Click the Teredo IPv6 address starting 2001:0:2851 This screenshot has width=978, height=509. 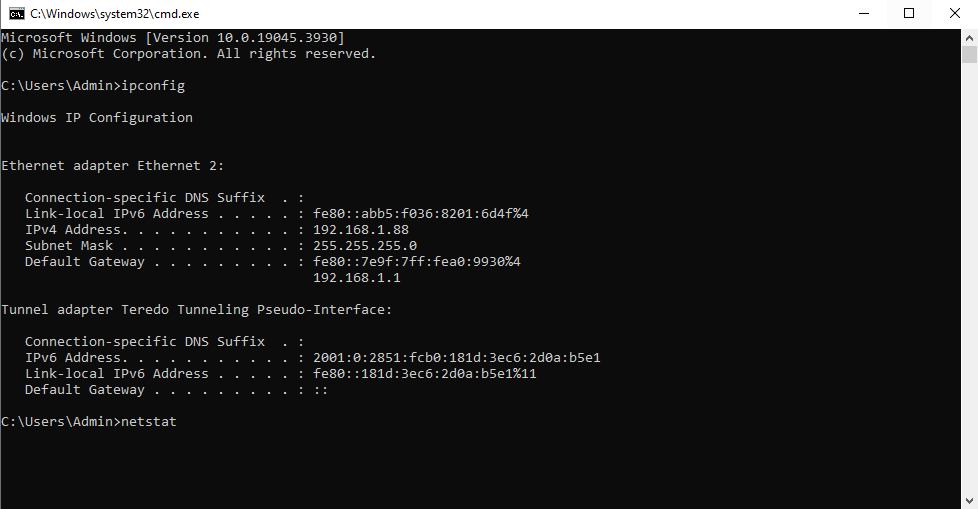tap(456, 358)
